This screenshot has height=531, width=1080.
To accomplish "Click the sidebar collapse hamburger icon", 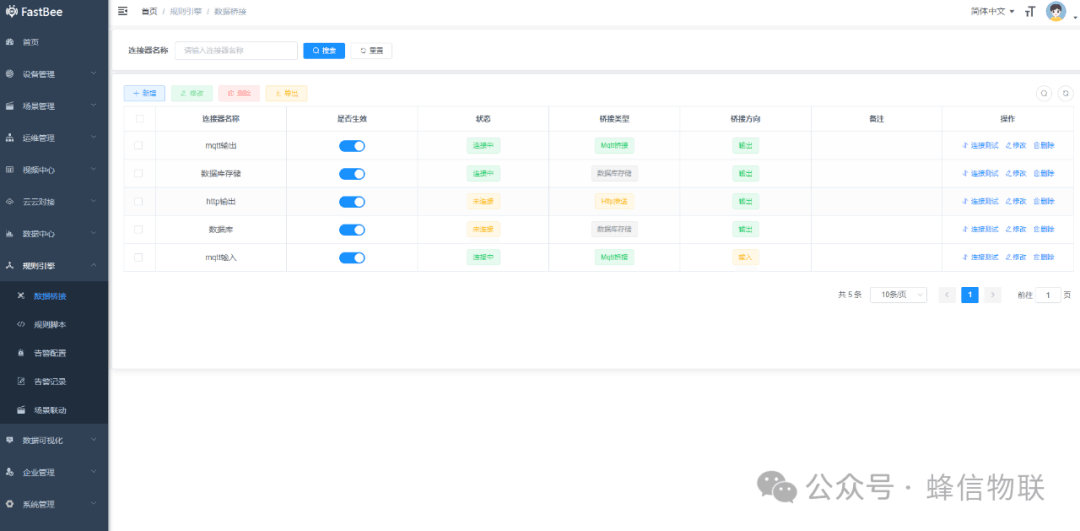I will tap(123, 11).
